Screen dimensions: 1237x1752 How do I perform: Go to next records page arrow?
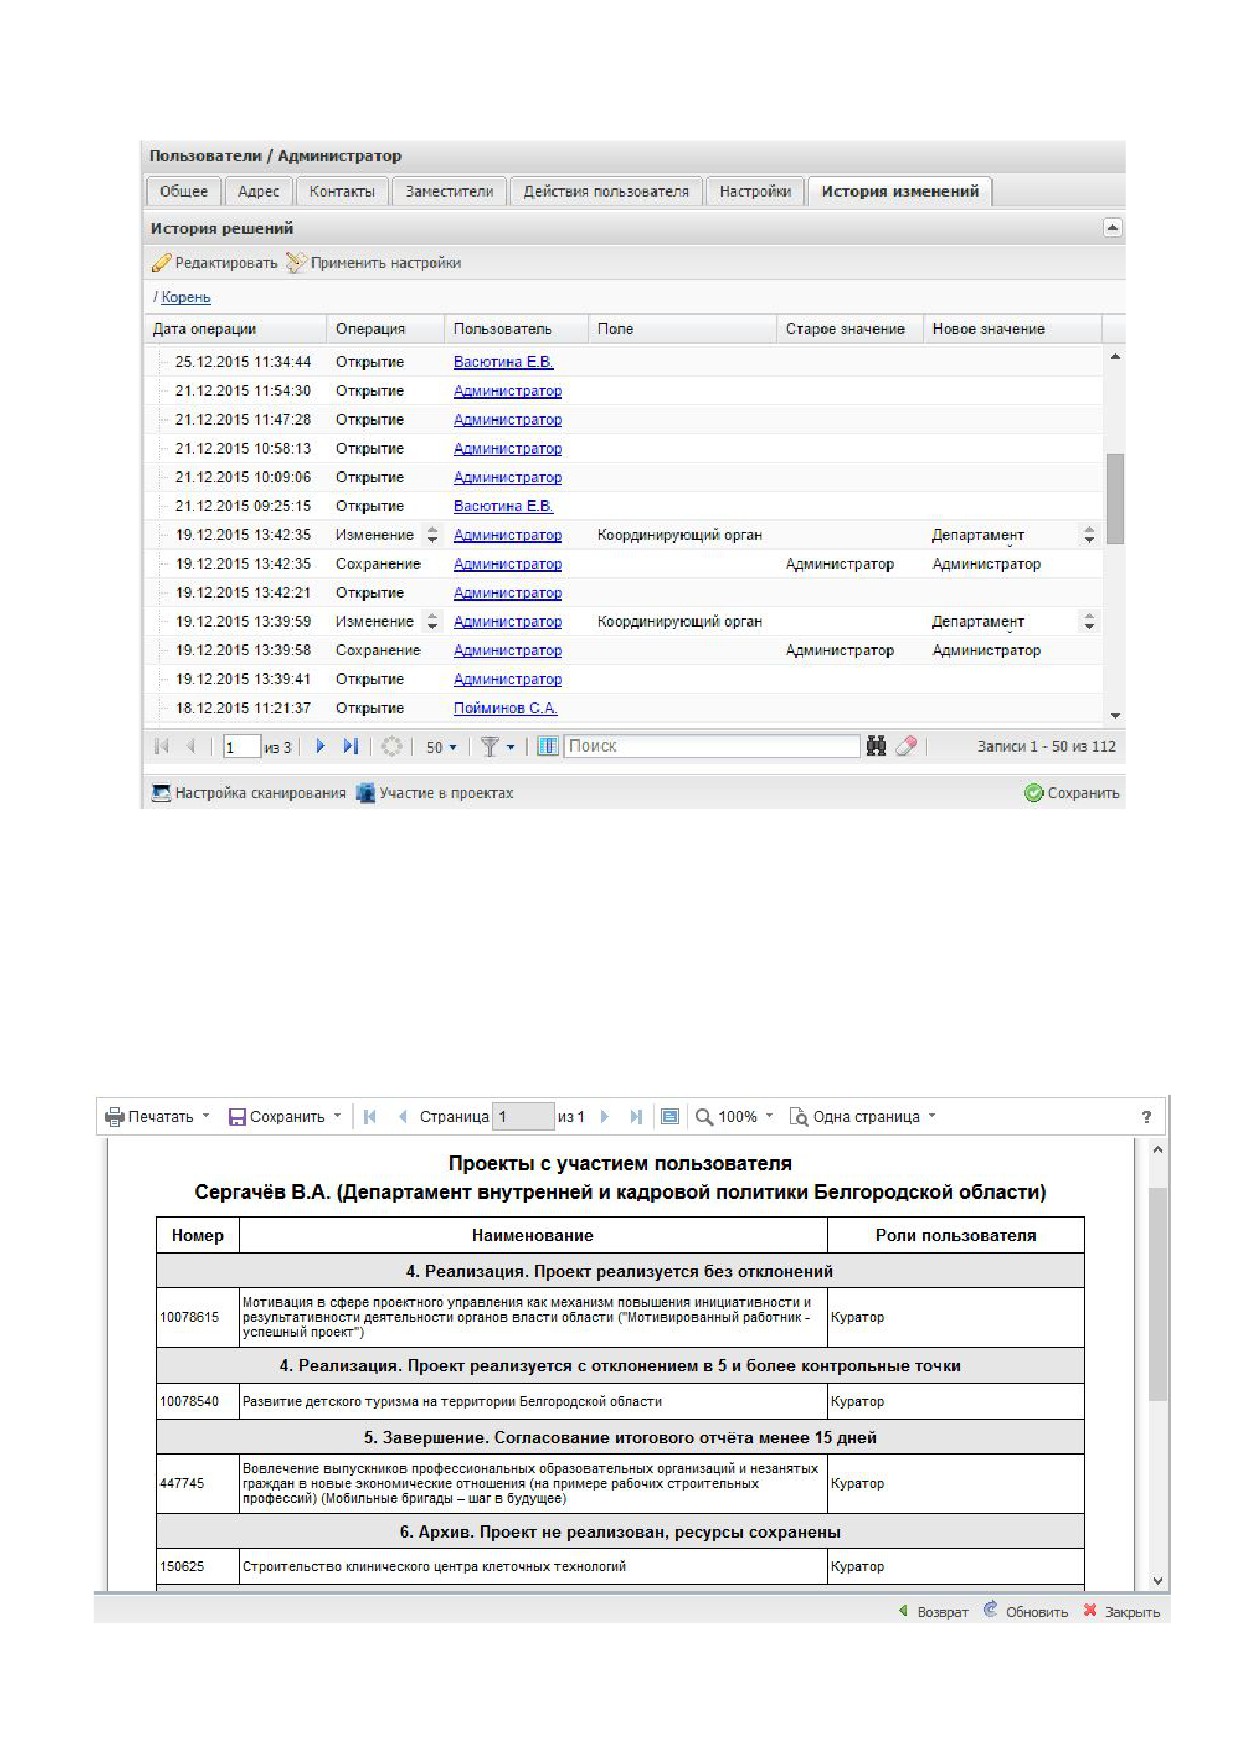coord(320,746)
